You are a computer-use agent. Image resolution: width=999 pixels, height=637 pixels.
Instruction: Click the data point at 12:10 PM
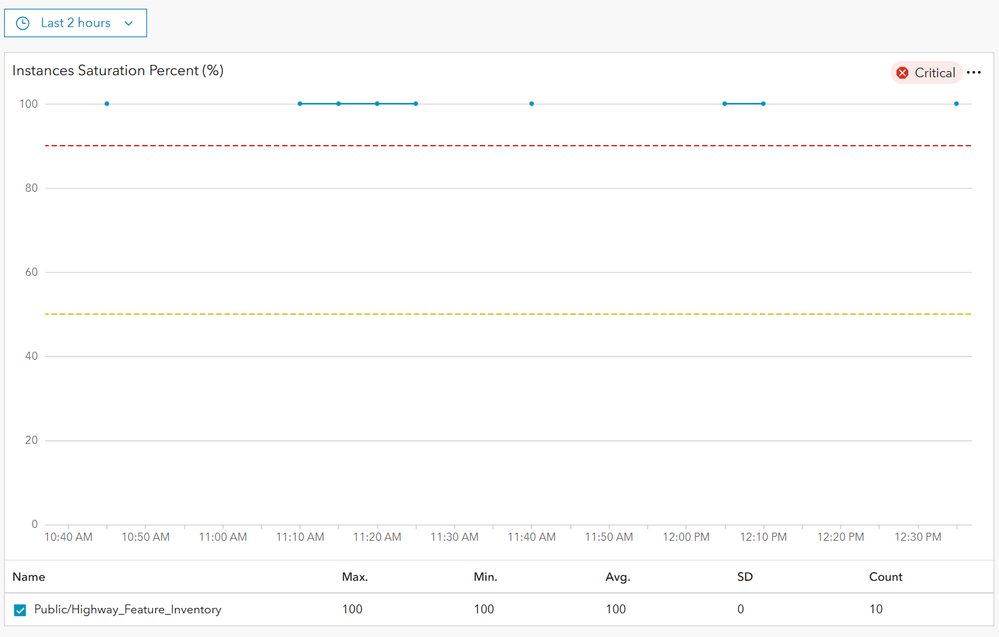pos(763,104)
